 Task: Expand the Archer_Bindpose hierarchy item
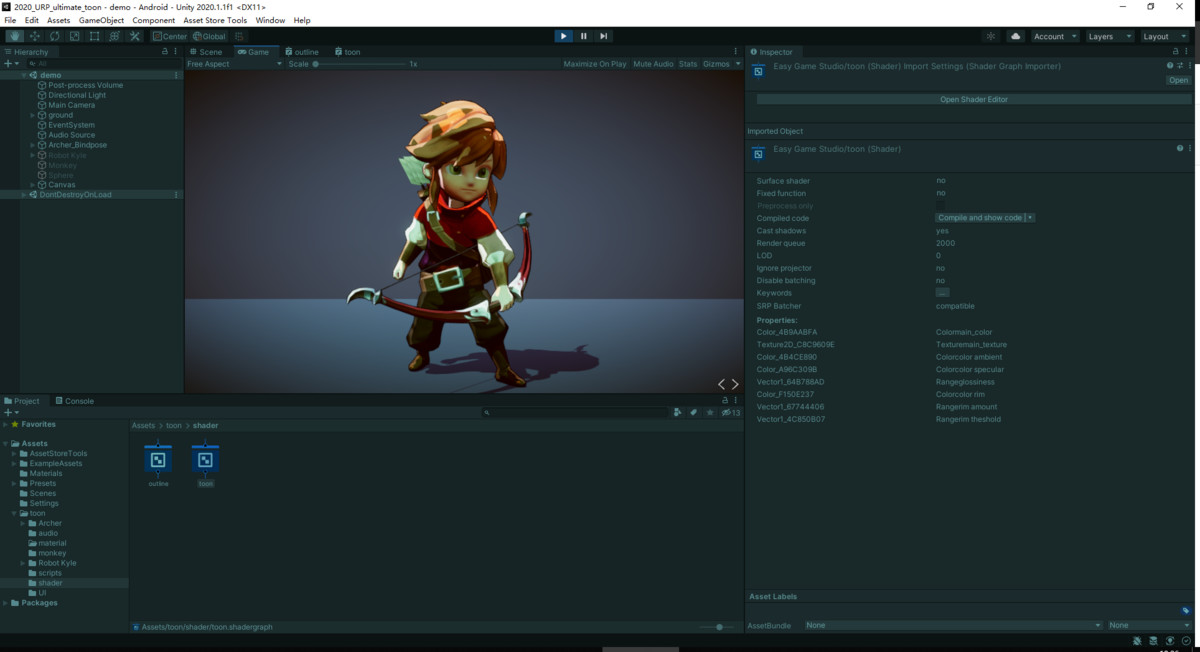coord(33,145)
